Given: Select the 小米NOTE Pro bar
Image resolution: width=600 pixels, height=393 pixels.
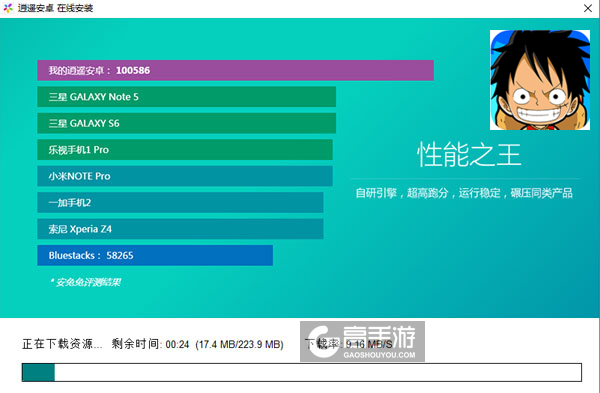Looking at the screenshot, I should coord(185,176).
